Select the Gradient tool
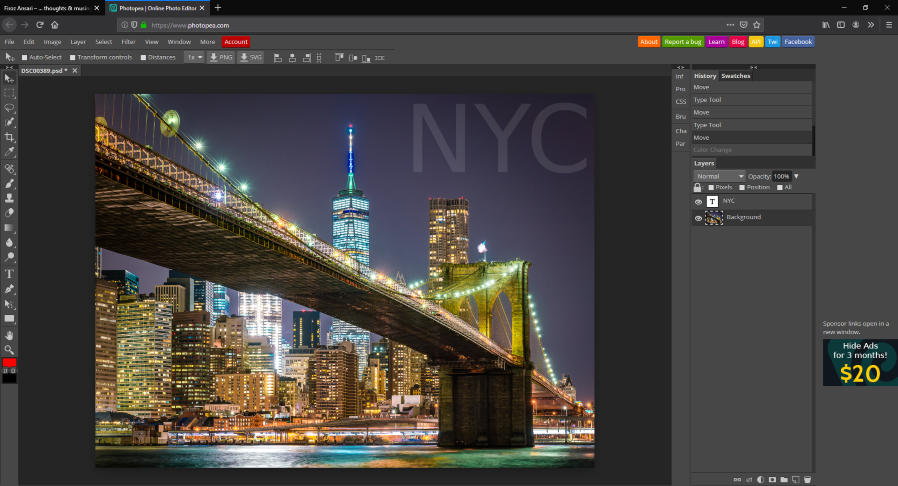 coord(9,228)
